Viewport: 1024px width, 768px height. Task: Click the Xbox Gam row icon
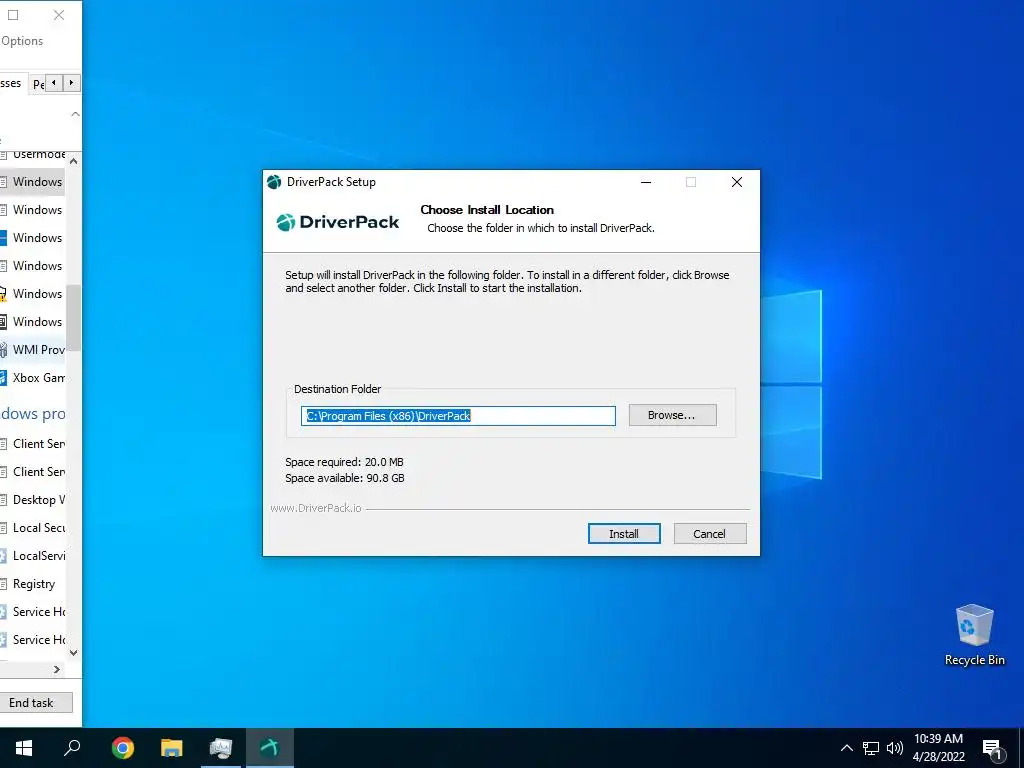click(3, 377)
